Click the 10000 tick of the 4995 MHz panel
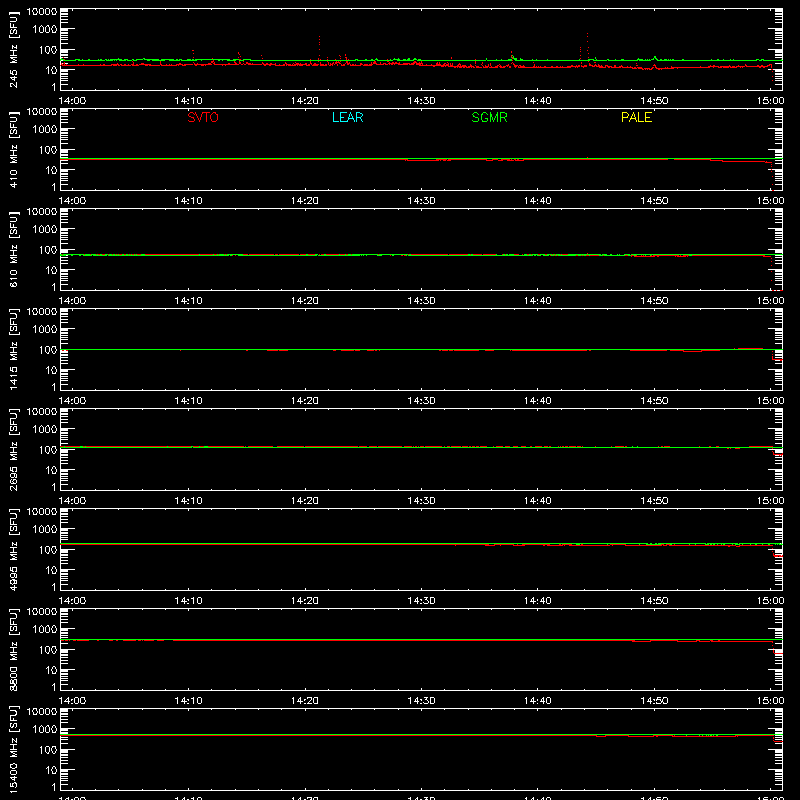The height and width of the screenshot is (800, 800). tap(42, 512)
